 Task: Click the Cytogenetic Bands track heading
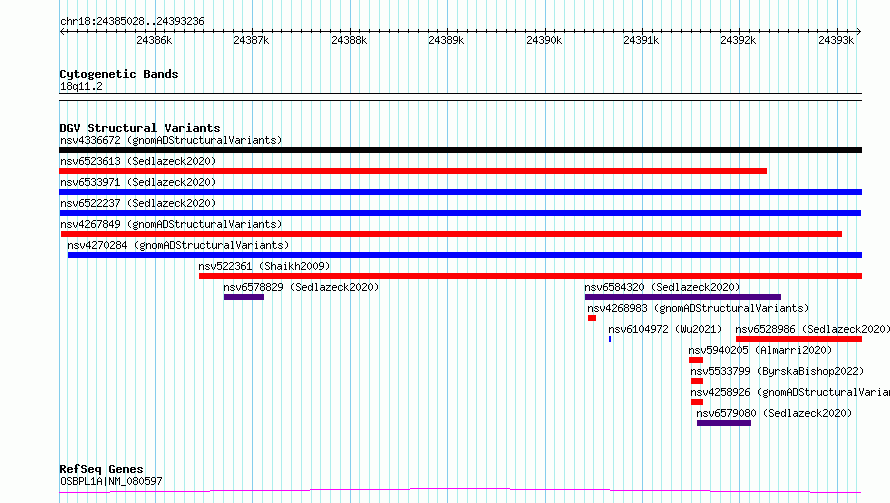(x=119, y=74)
